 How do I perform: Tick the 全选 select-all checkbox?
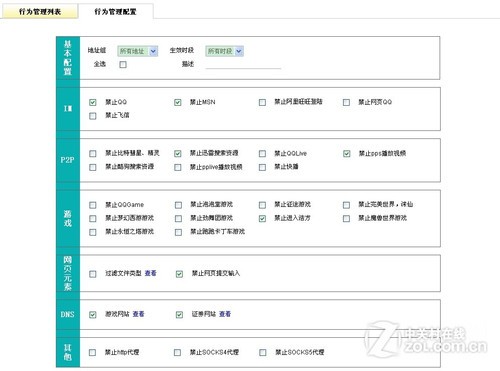123,64
